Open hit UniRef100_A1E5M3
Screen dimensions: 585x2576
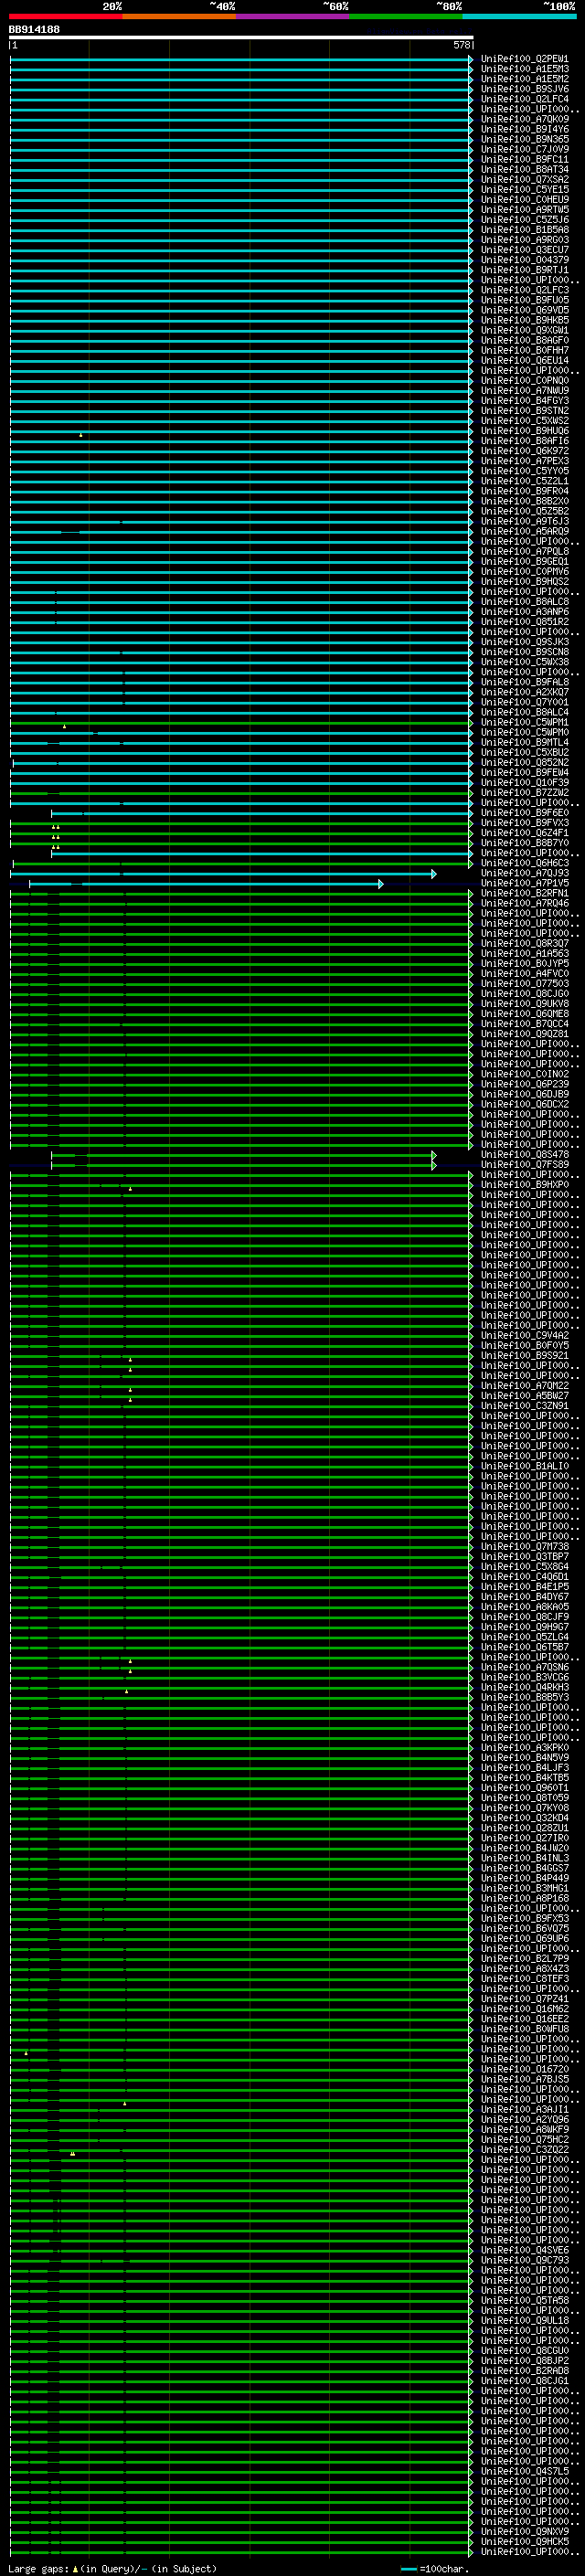pos(524,69)
